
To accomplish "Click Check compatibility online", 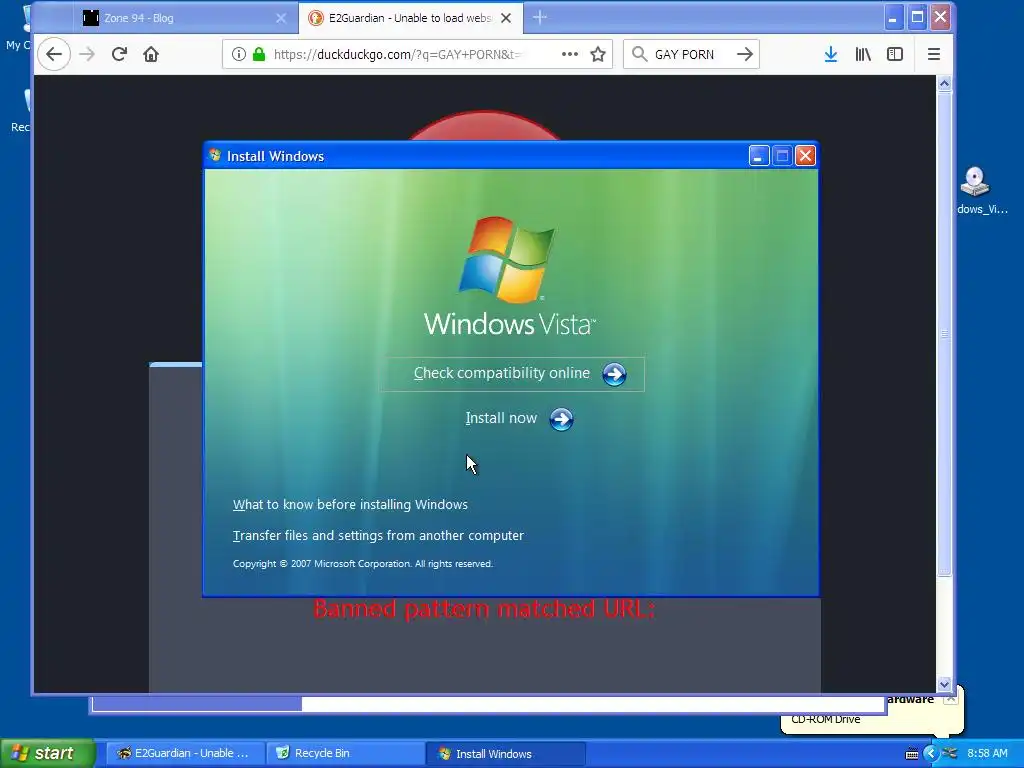I will (513, 374).
